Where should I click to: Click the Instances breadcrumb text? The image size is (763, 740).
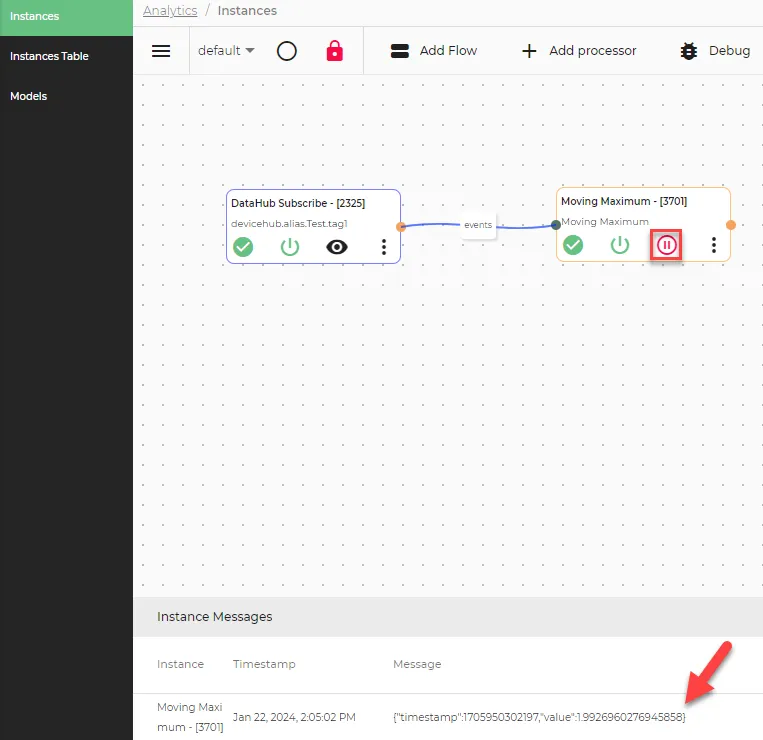pos(247,11)
